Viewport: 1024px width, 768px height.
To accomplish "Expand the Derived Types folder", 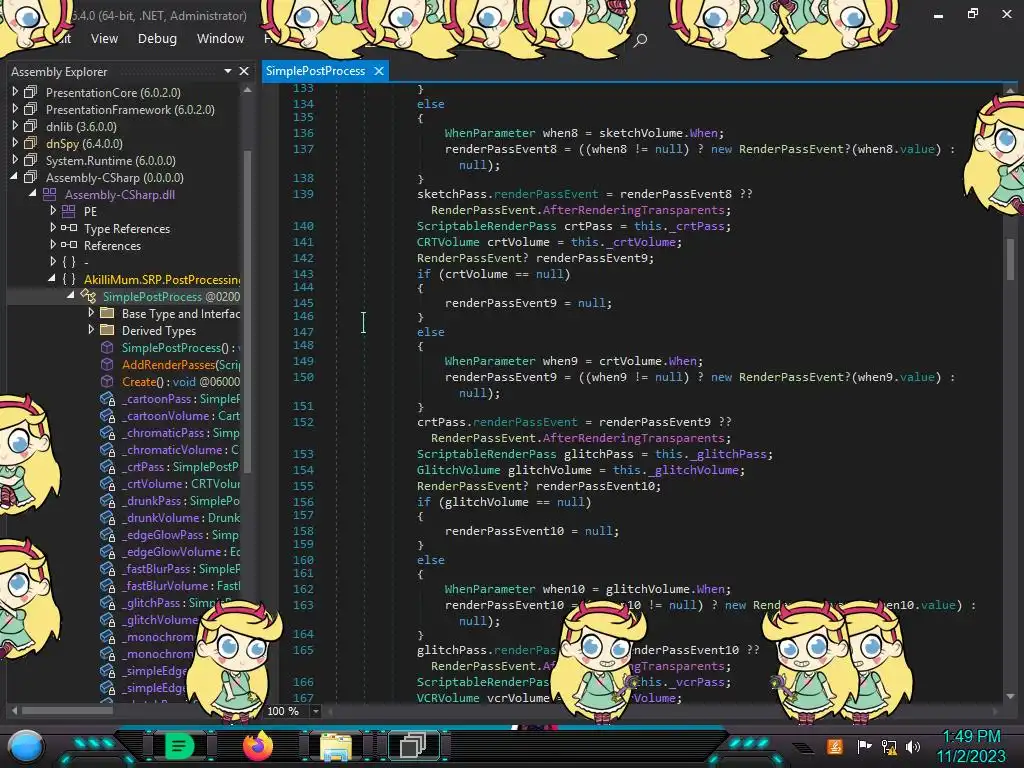I will (x=91, y=330).
